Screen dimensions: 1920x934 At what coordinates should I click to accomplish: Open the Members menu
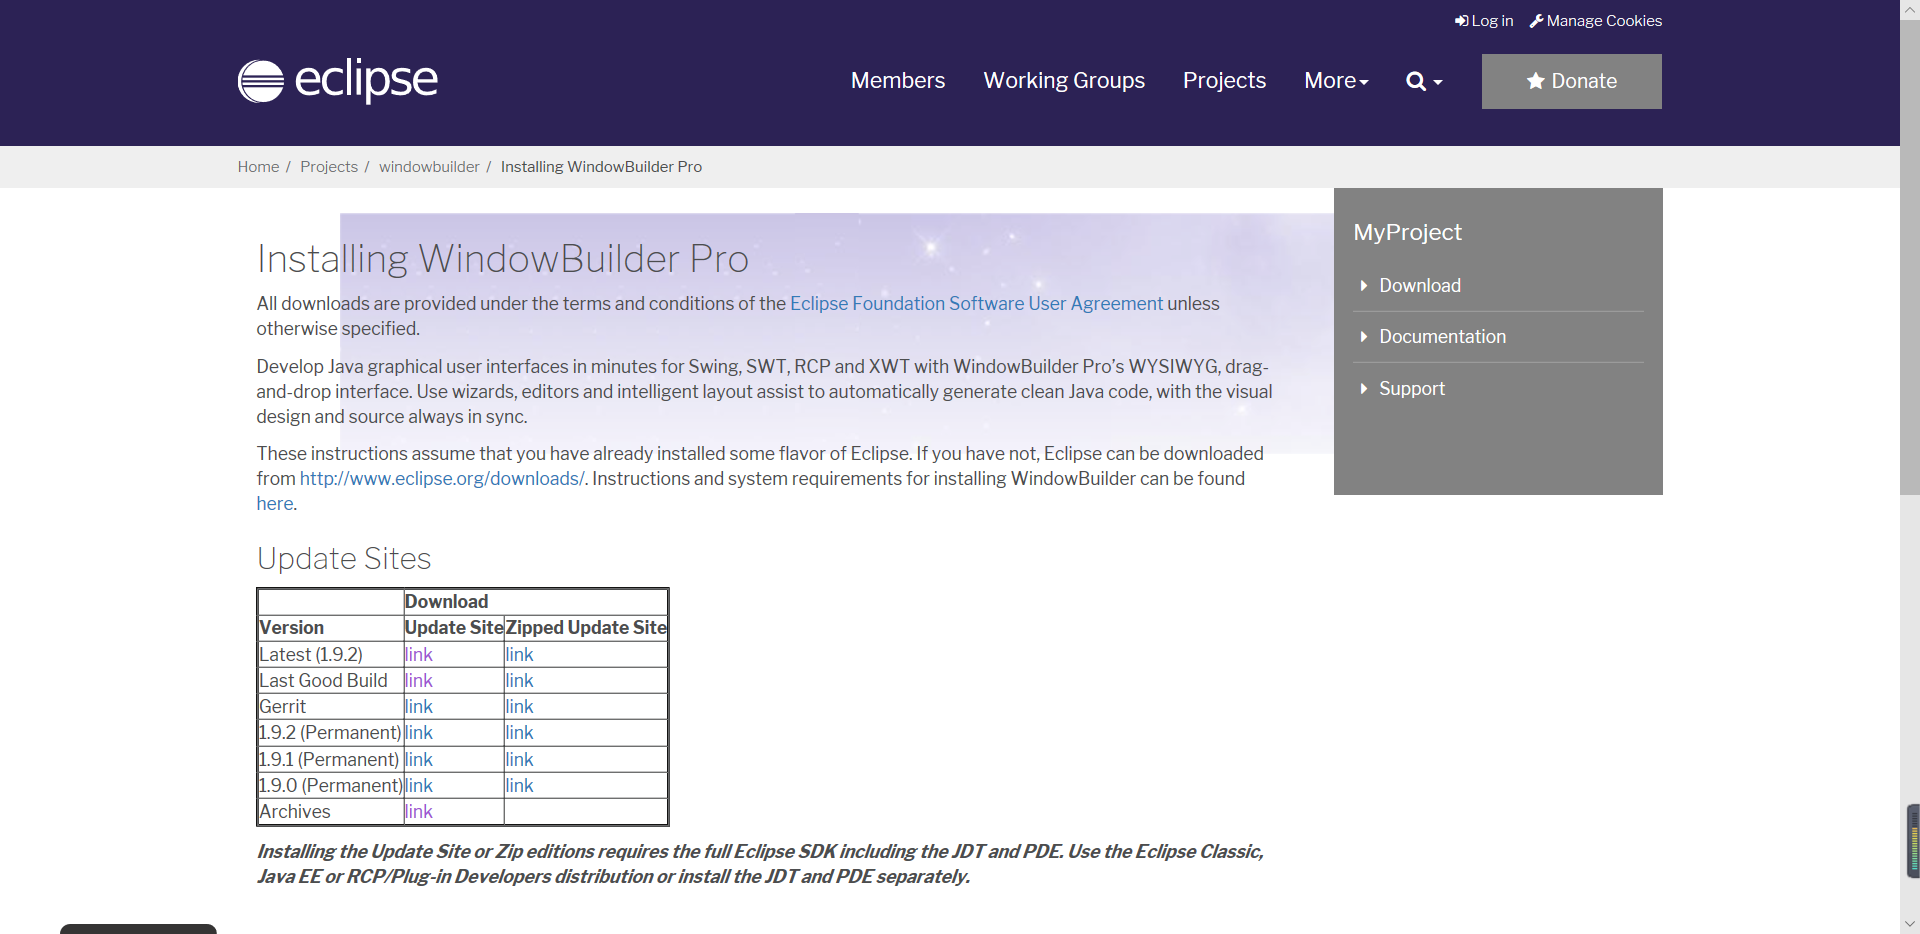point(897,81)
